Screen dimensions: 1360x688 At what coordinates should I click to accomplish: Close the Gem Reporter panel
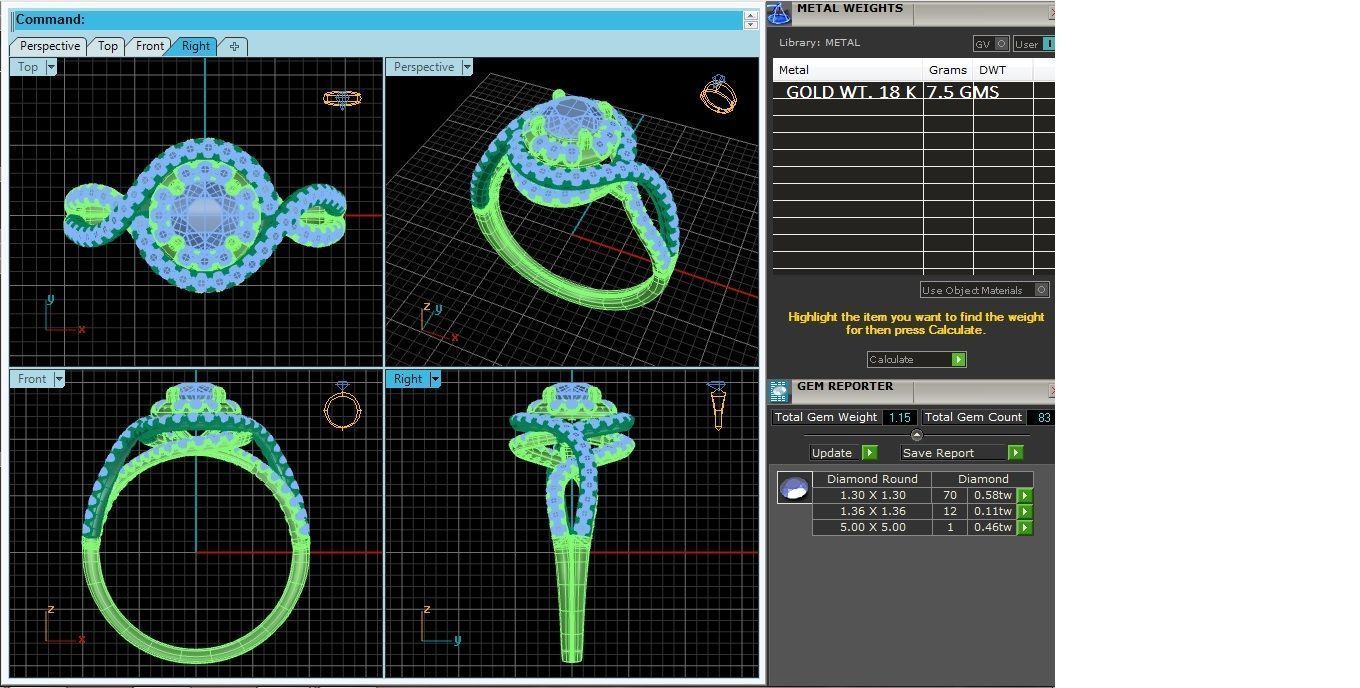[1051, 391]
